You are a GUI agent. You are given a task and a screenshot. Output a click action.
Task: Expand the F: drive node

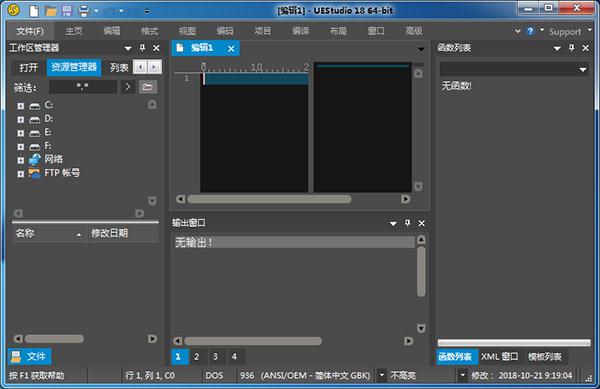(x=21, y=147)
